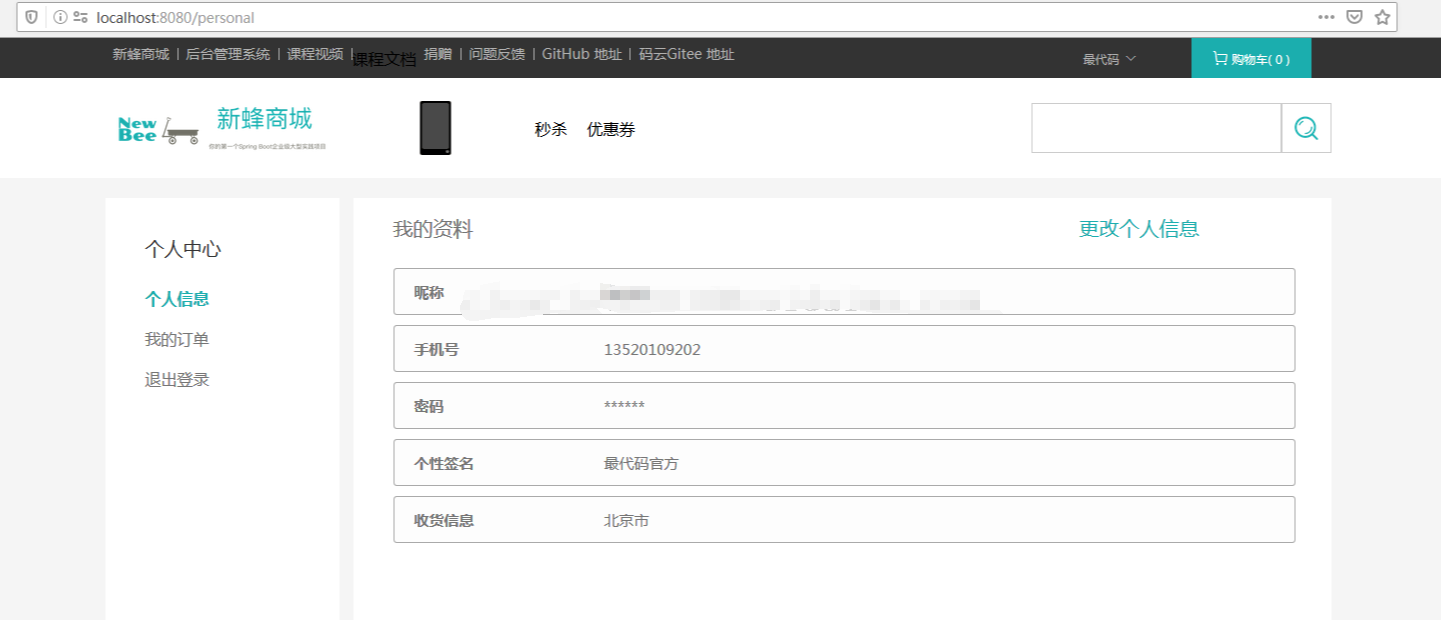The image size is (1441, 620).
Task: Go to 后台管理系统 link
Action: point(228,54)
